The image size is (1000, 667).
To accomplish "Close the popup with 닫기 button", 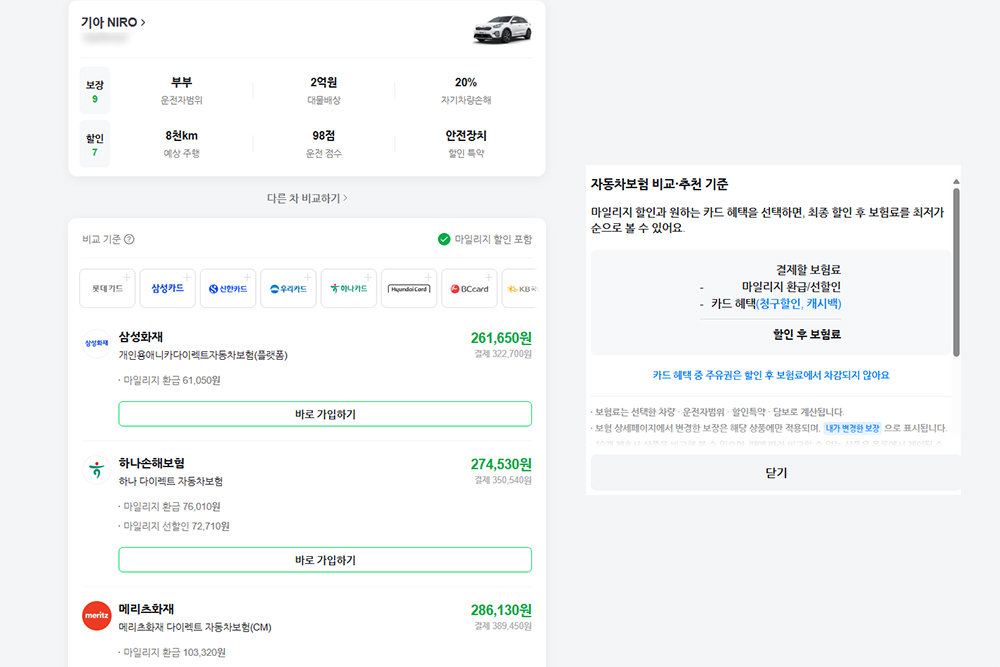I will coord(775,472).
